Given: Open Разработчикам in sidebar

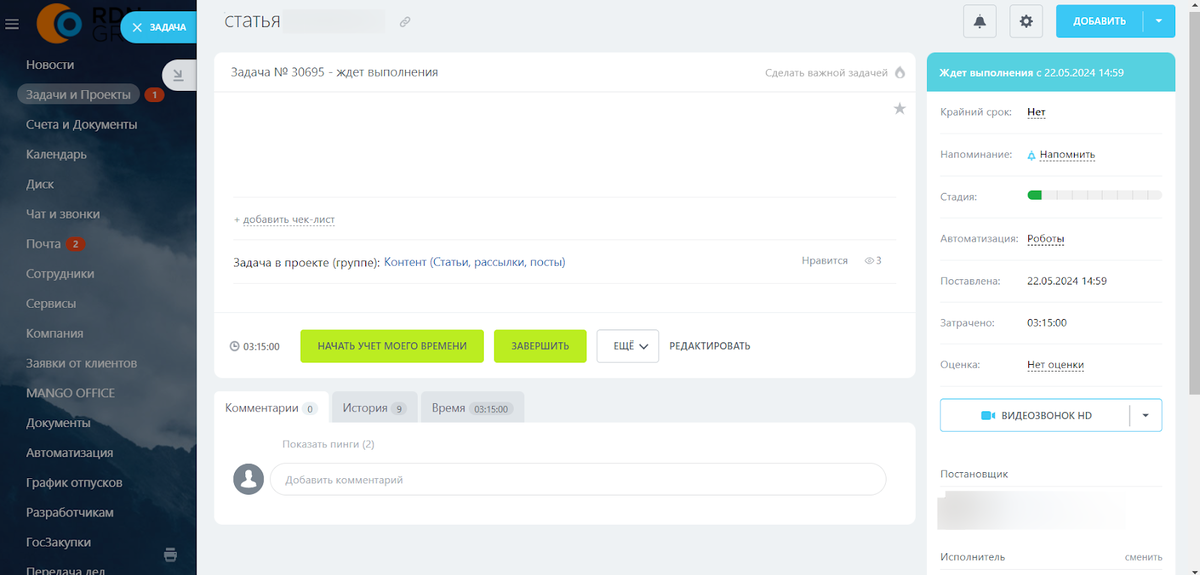Looking at the screenshot, I should tap(70, 513).
